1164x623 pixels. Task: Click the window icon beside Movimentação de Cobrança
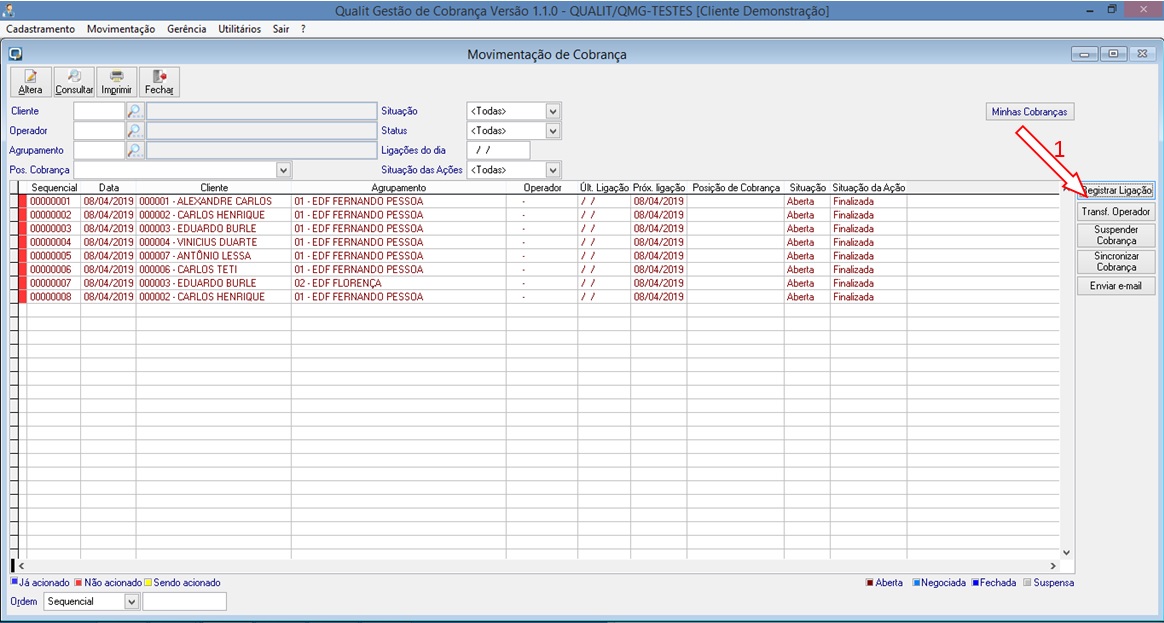16,53
